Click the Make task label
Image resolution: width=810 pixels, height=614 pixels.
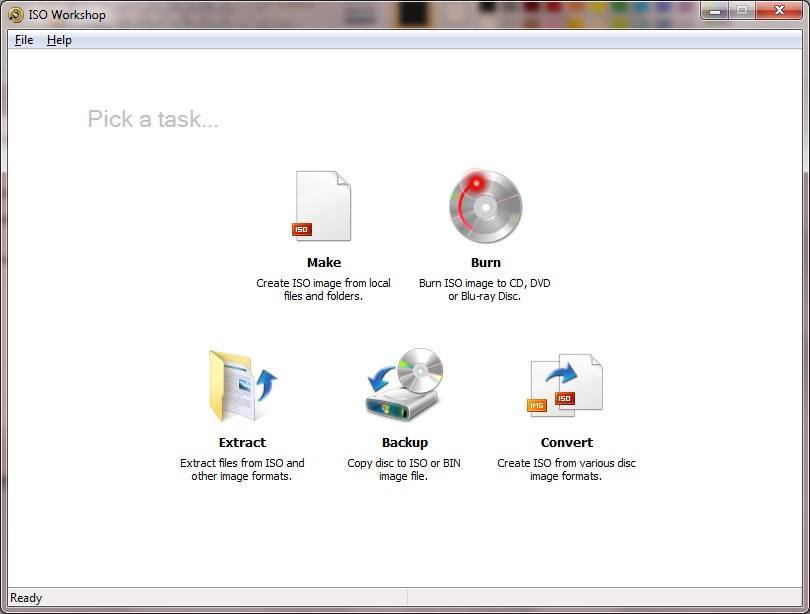[x=322, y=262]
